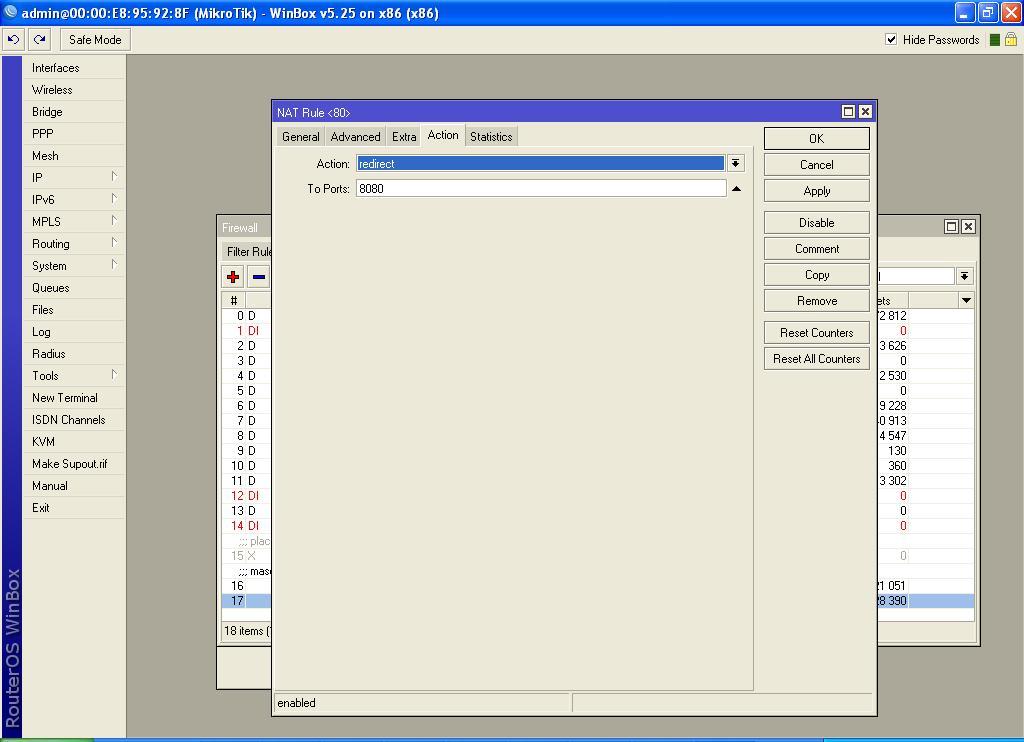Screen dimensions: 1024x742
Task: Open ISDN Channels menu
Action: [73, 419]
